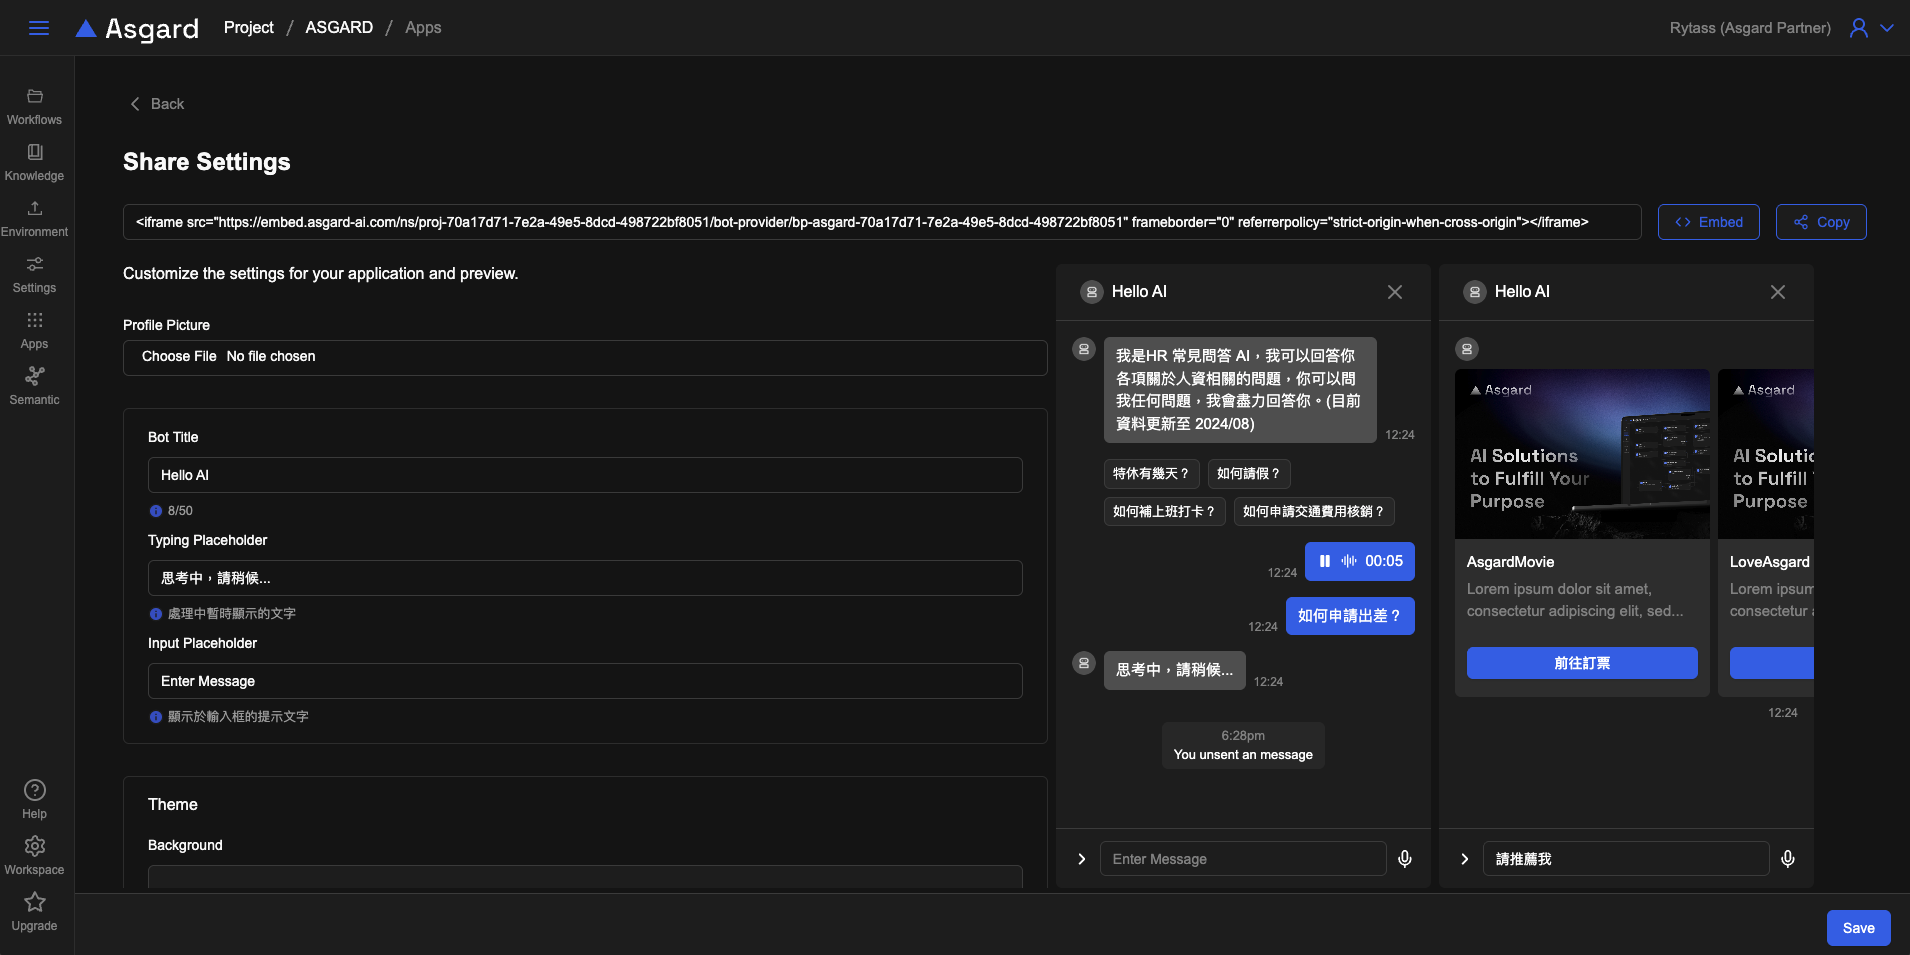Expand chevron beside Enter Message input
The image size is (1910, 955).
[1081, 859]
